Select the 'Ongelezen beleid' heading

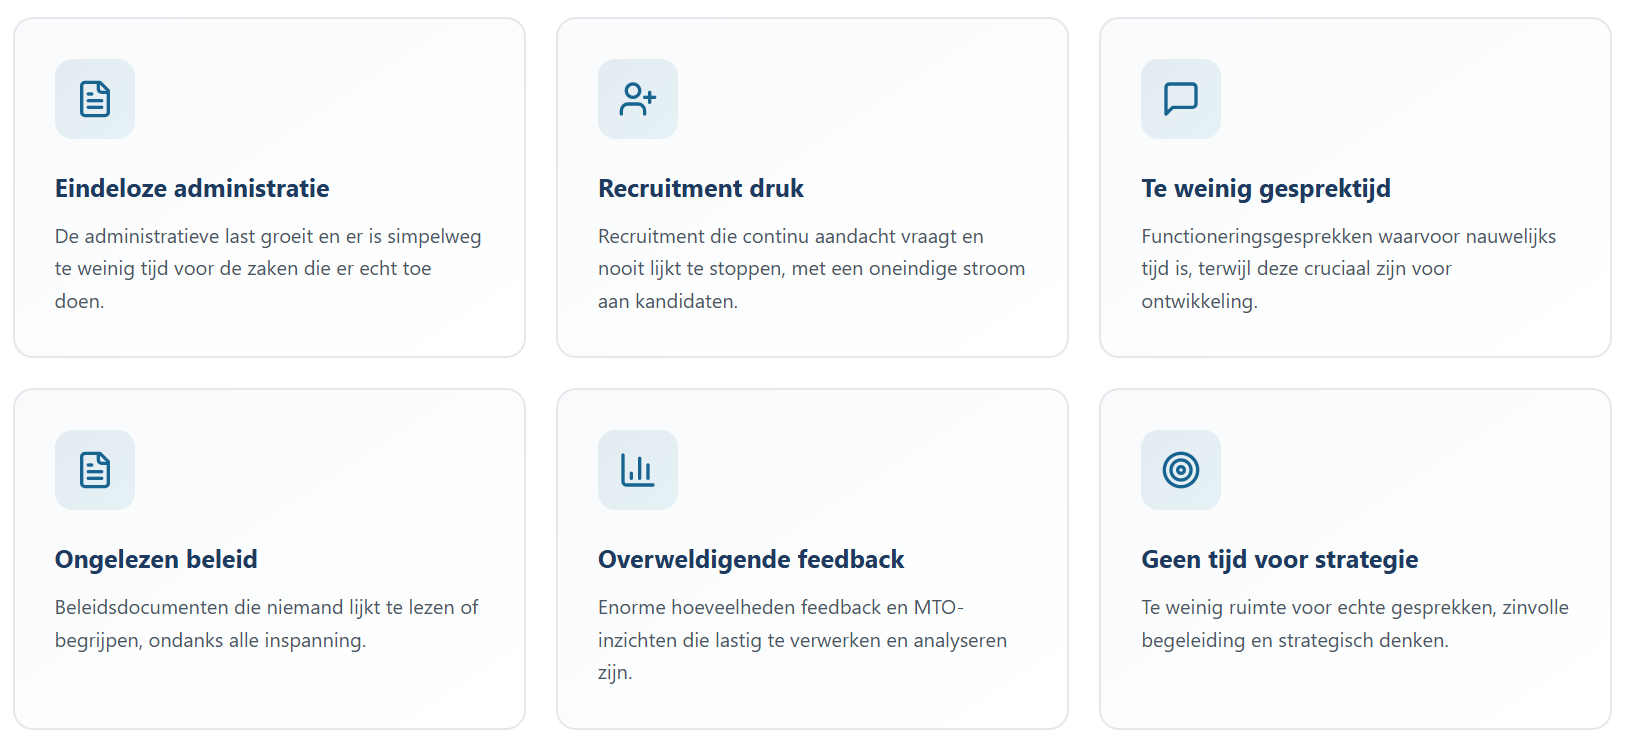coord(156,560)
